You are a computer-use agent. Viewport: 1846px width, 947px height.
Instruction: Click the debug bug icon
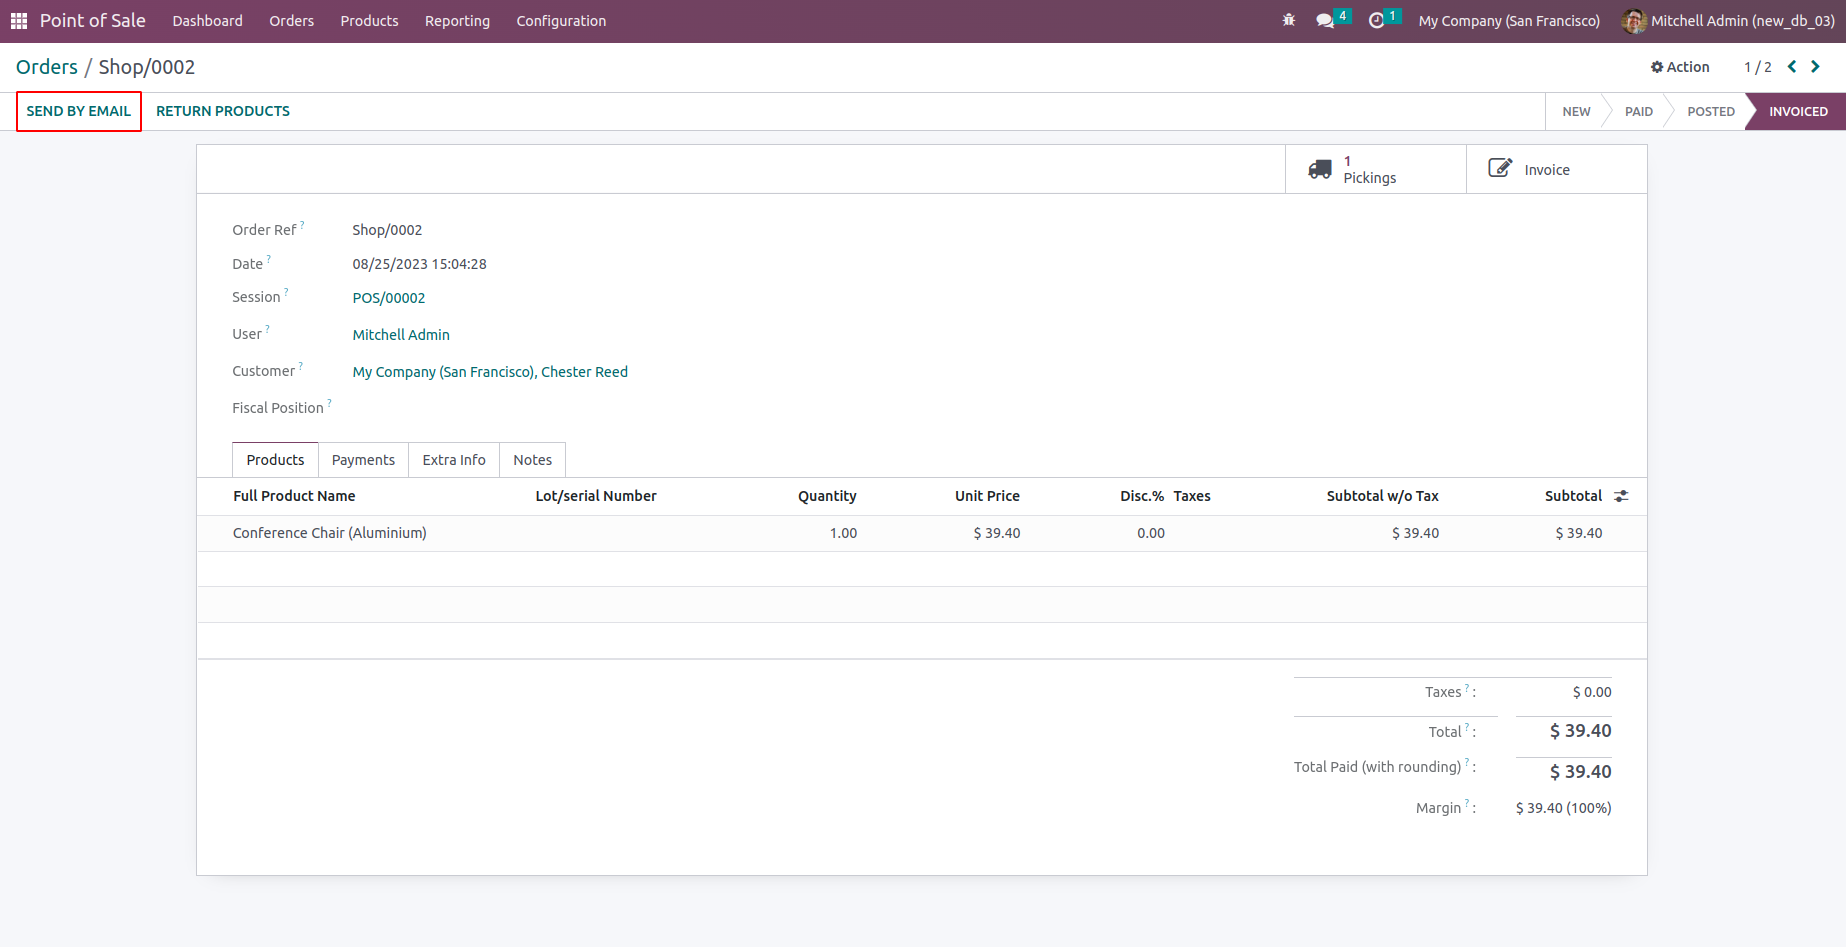click(1288, 21)
